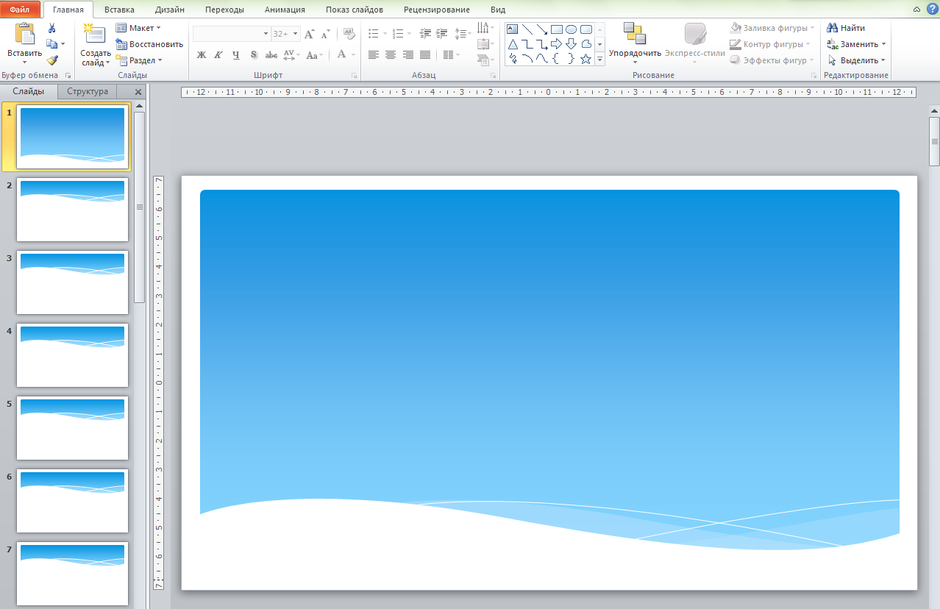Click the Paste (Вставить) clipboard icon
Image resolution: width=940 pixels, height=609 pixels.
coord(25,35)
